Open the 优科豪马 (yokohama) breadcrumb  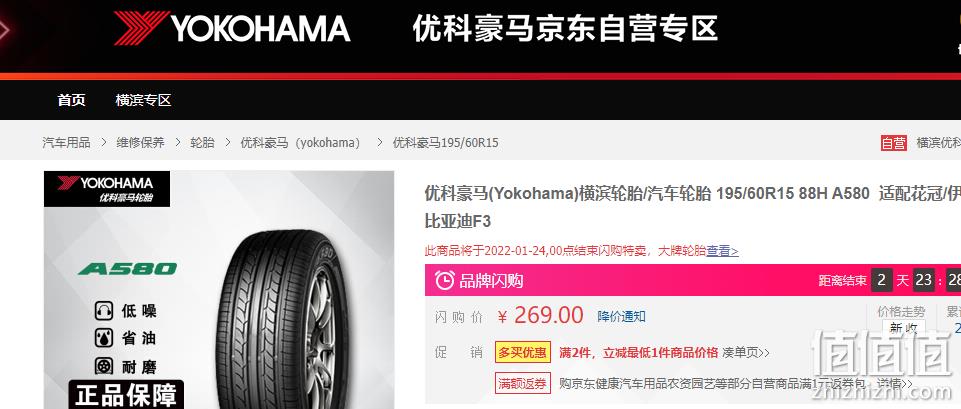pos(301,143)
